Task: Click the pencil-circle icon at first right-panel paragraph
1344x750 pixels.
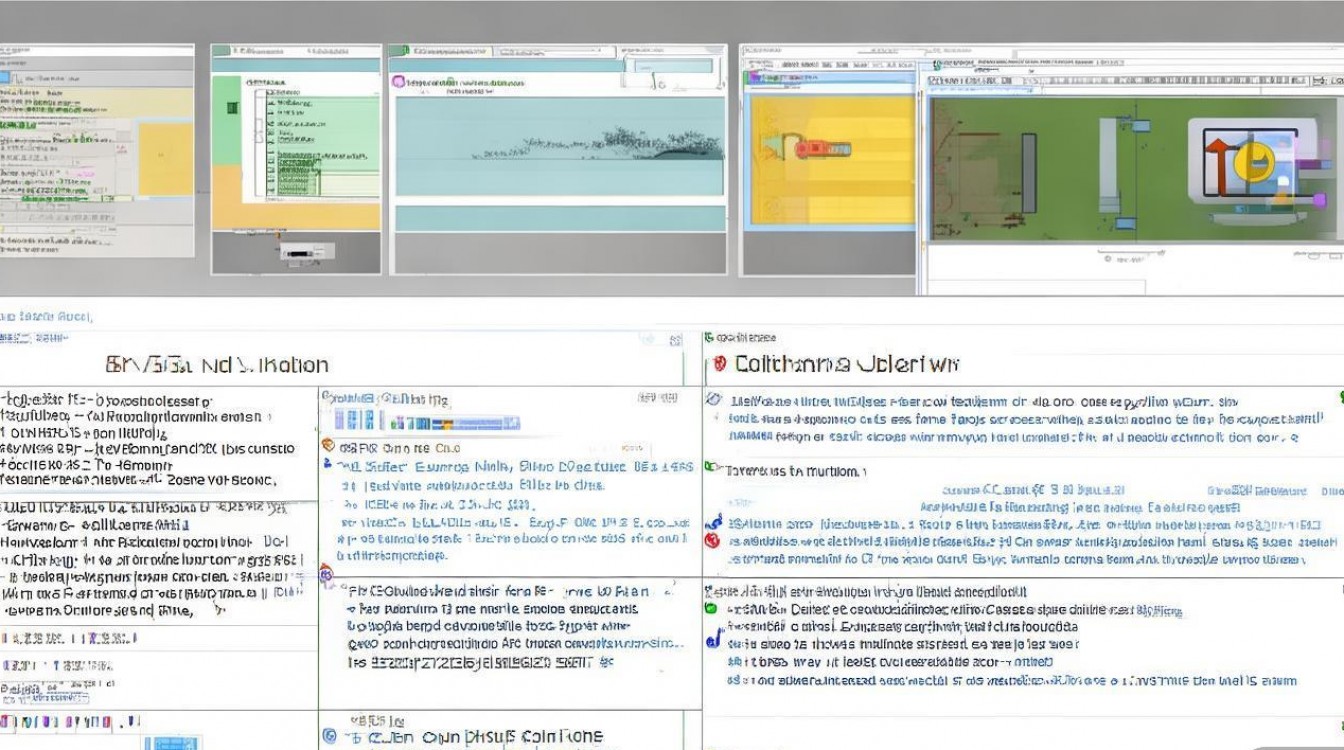Action: tap(713, 398)
